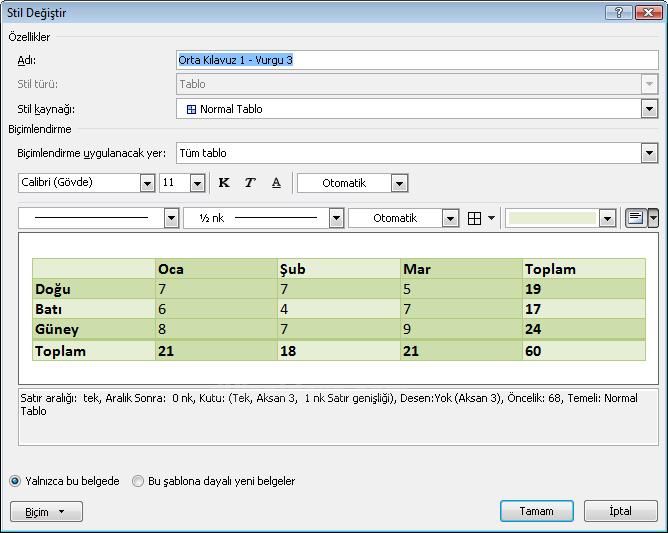This screenshot has height=533, width=668.
Task: Open the font size 11 dropdown
Action: [x=197, y=183]
